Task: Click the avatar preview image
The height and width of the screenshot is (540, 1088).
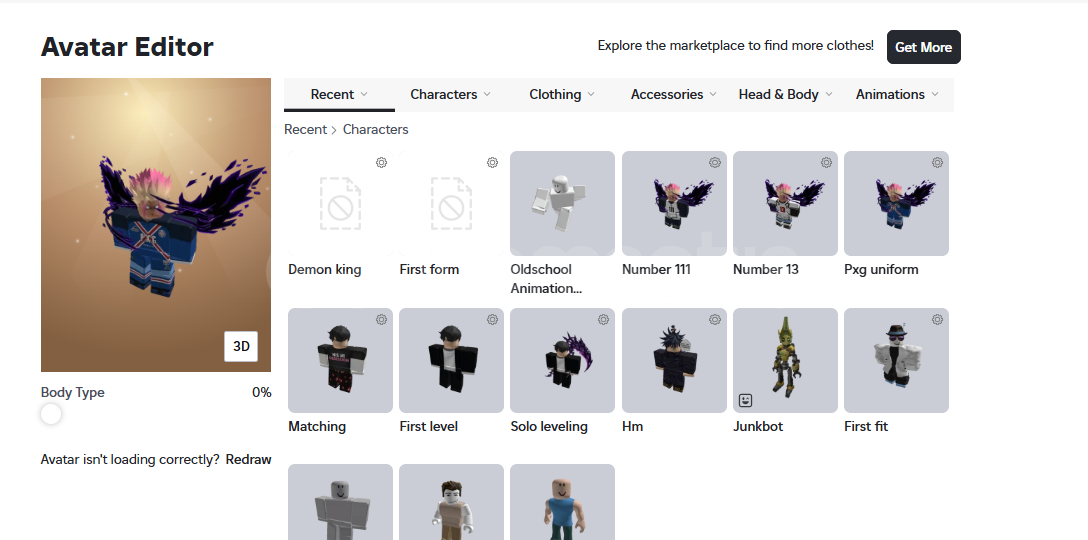Action: tap(156, 225)
